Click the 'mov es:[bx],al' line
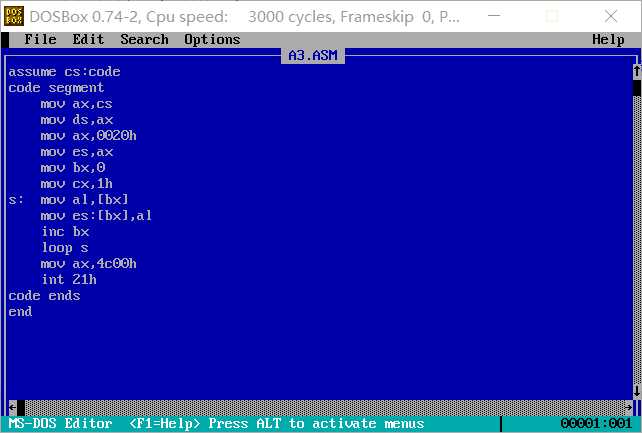The width and height of the screenshot is (642, 433). (x=96, y=216)
